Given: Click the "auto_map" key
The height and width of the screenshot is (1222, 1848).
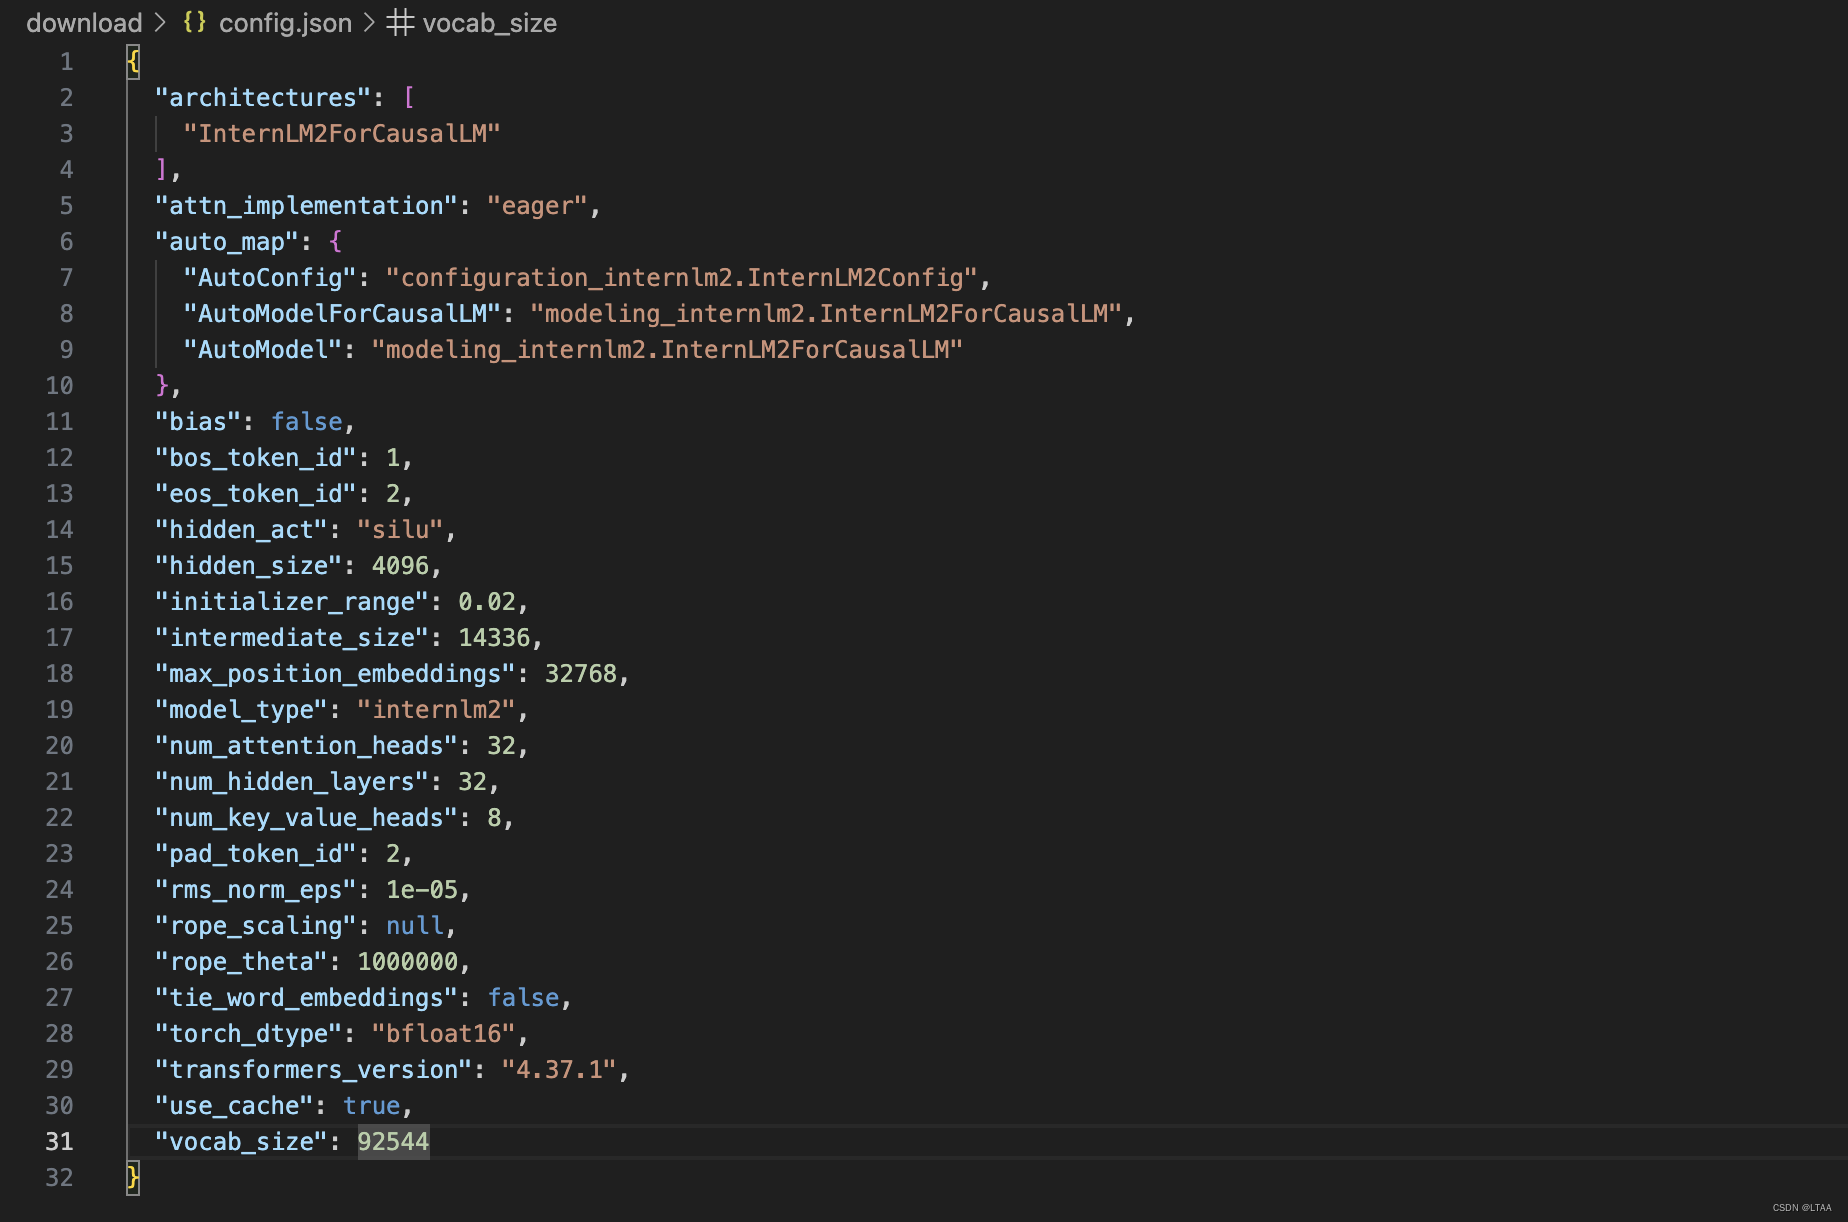Looking at the screenshot, I should pos(227,242).
